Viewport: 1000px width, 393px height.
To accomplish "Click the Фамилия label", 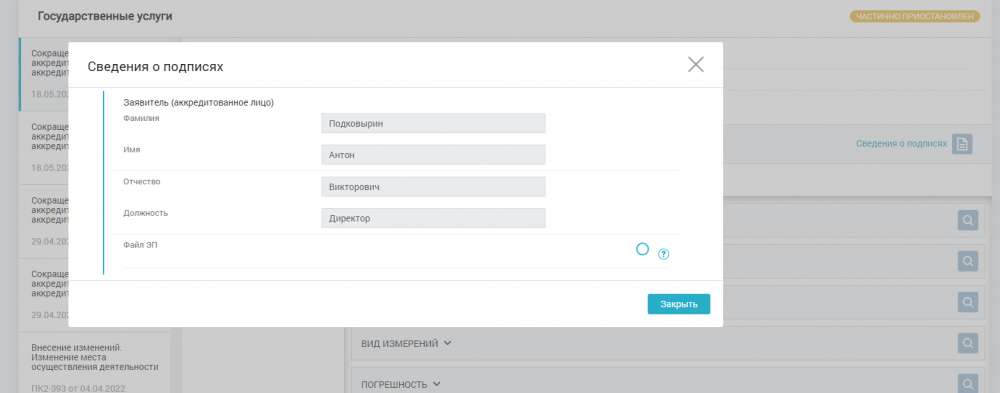I will tap(141, 118).
